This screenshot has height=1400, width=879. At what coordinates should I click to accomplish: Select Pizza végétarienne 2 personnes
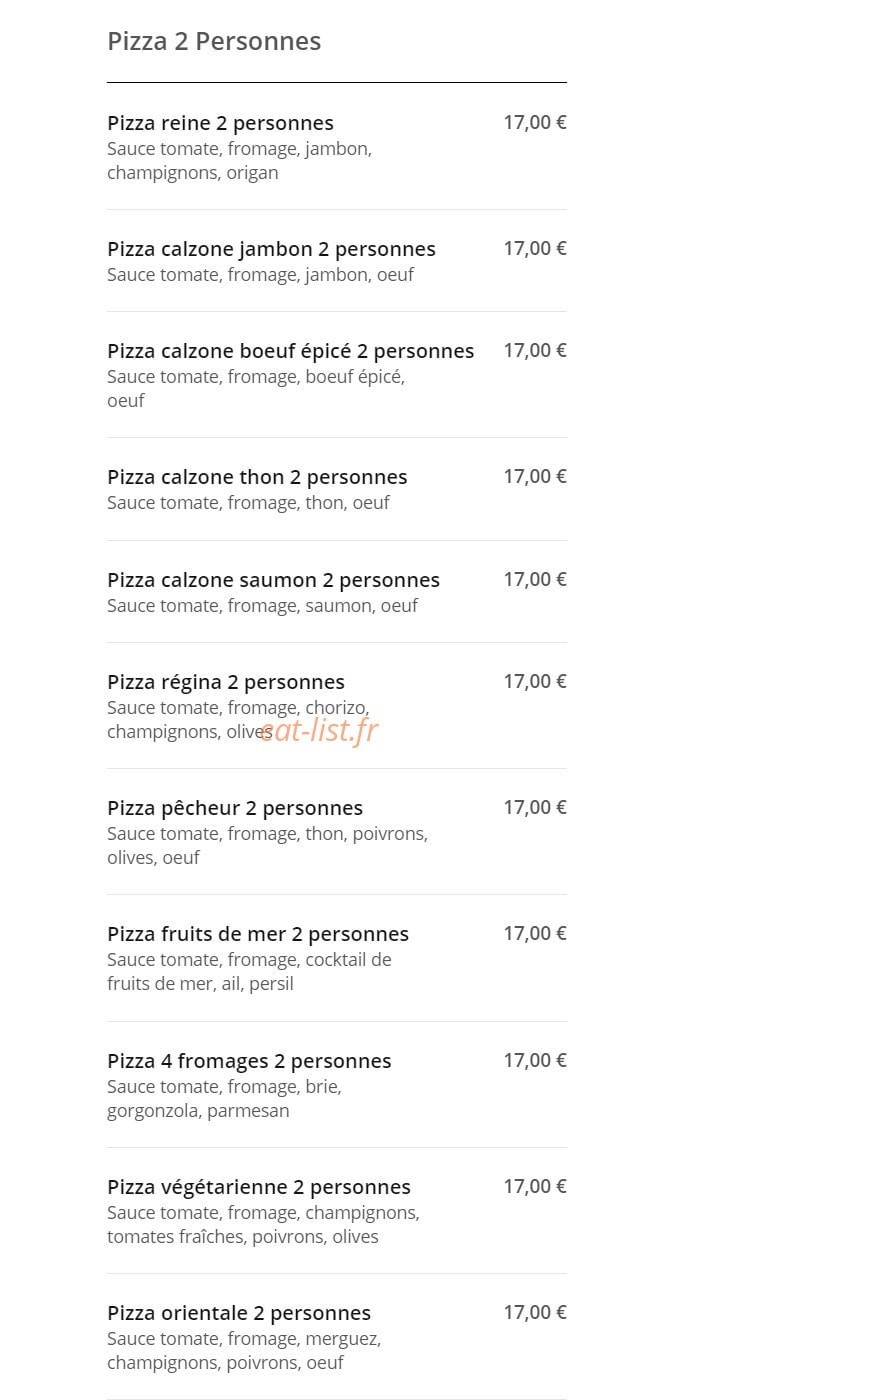(x=259, y=1187)
